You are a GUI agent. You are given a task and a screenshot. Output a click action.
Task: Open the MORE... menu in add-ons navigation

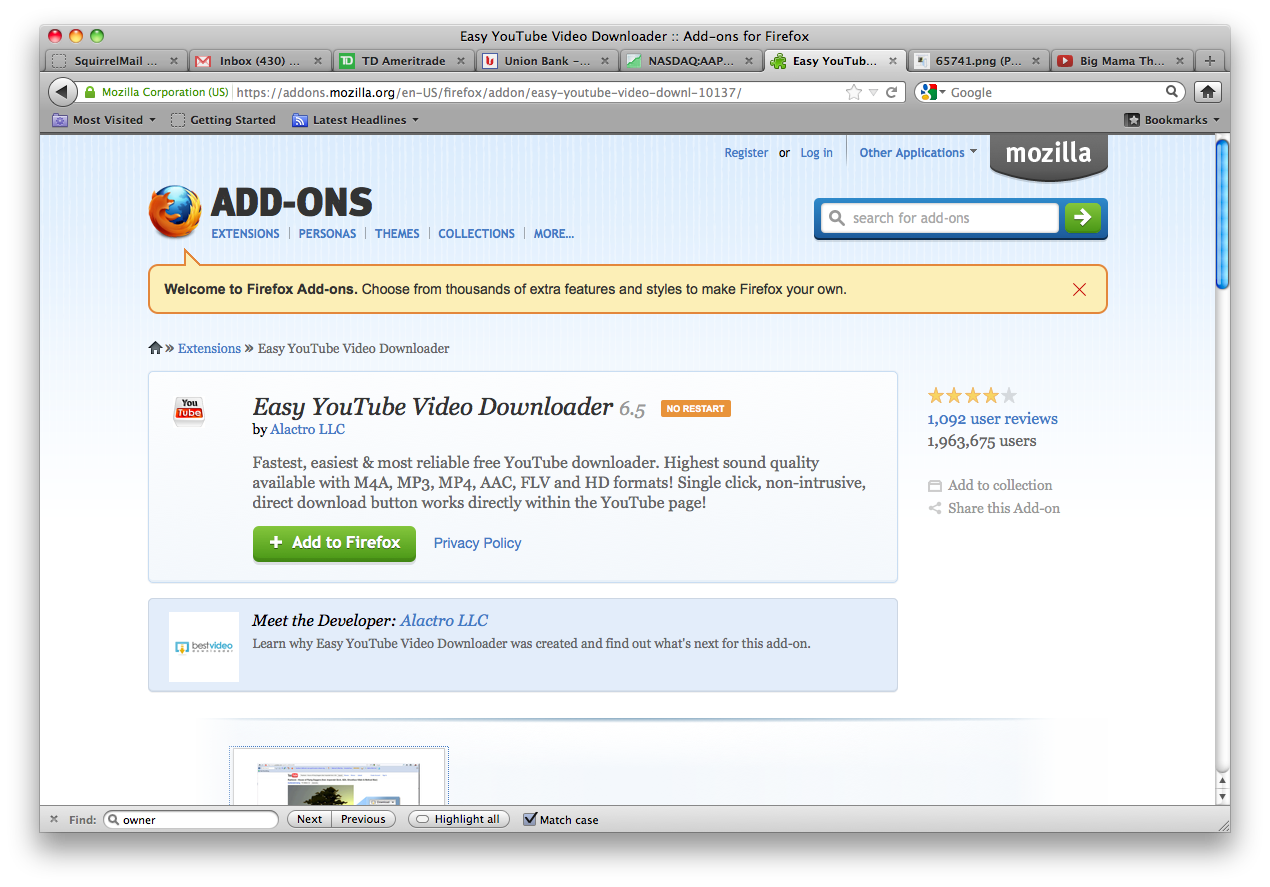click(554, 233)
